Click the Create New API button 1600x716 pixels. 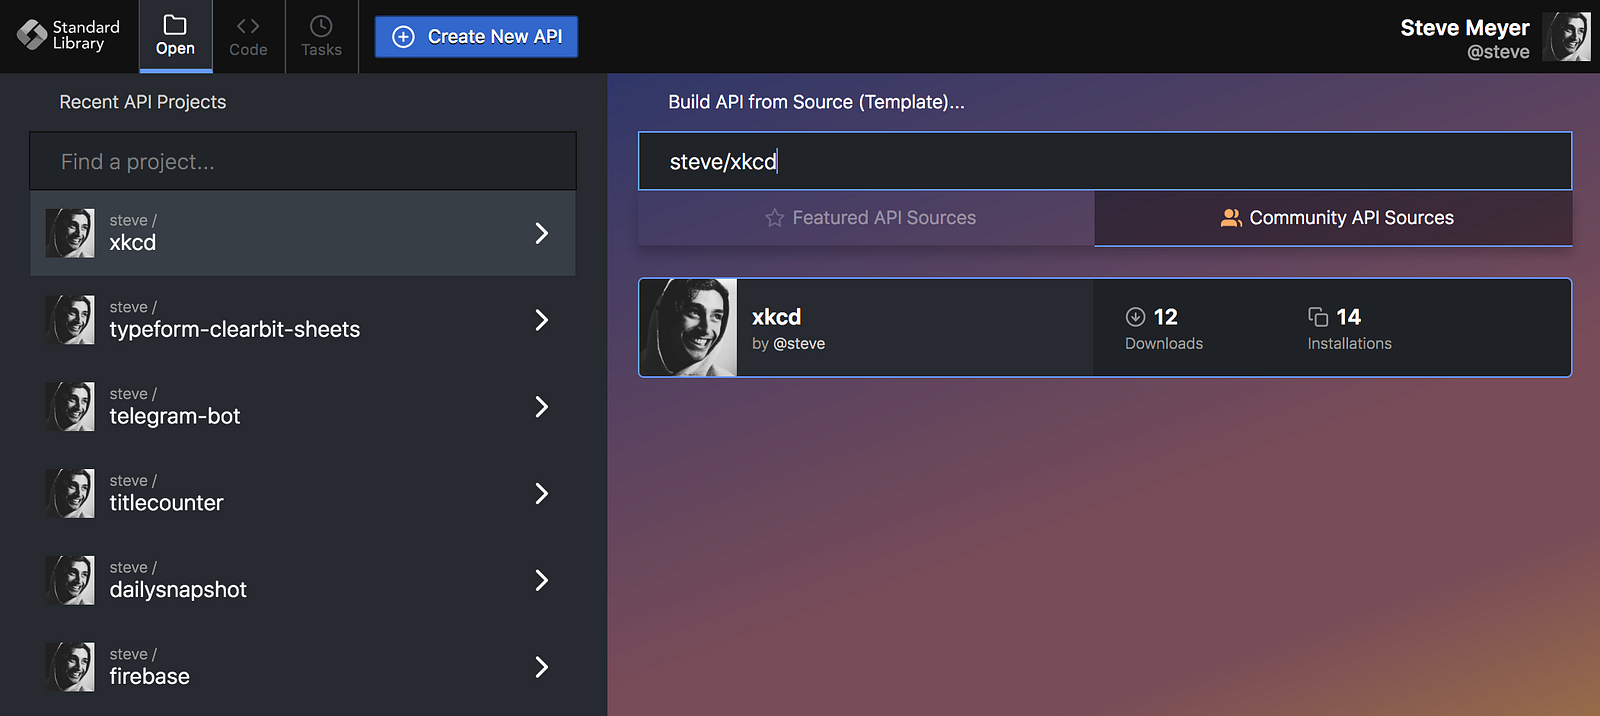pos(476,37)
